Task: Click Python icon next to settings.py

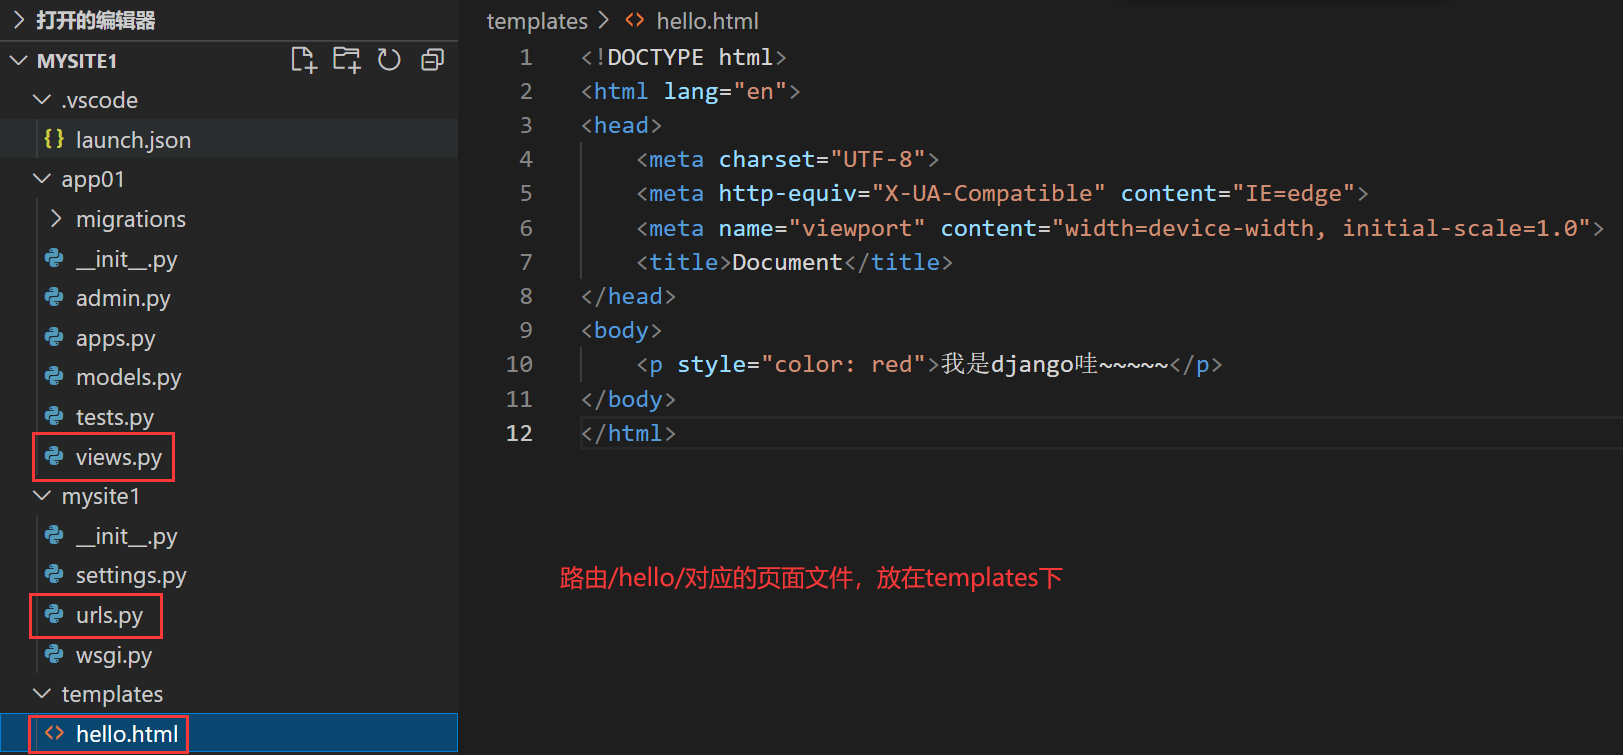Action: click(54, 574)
